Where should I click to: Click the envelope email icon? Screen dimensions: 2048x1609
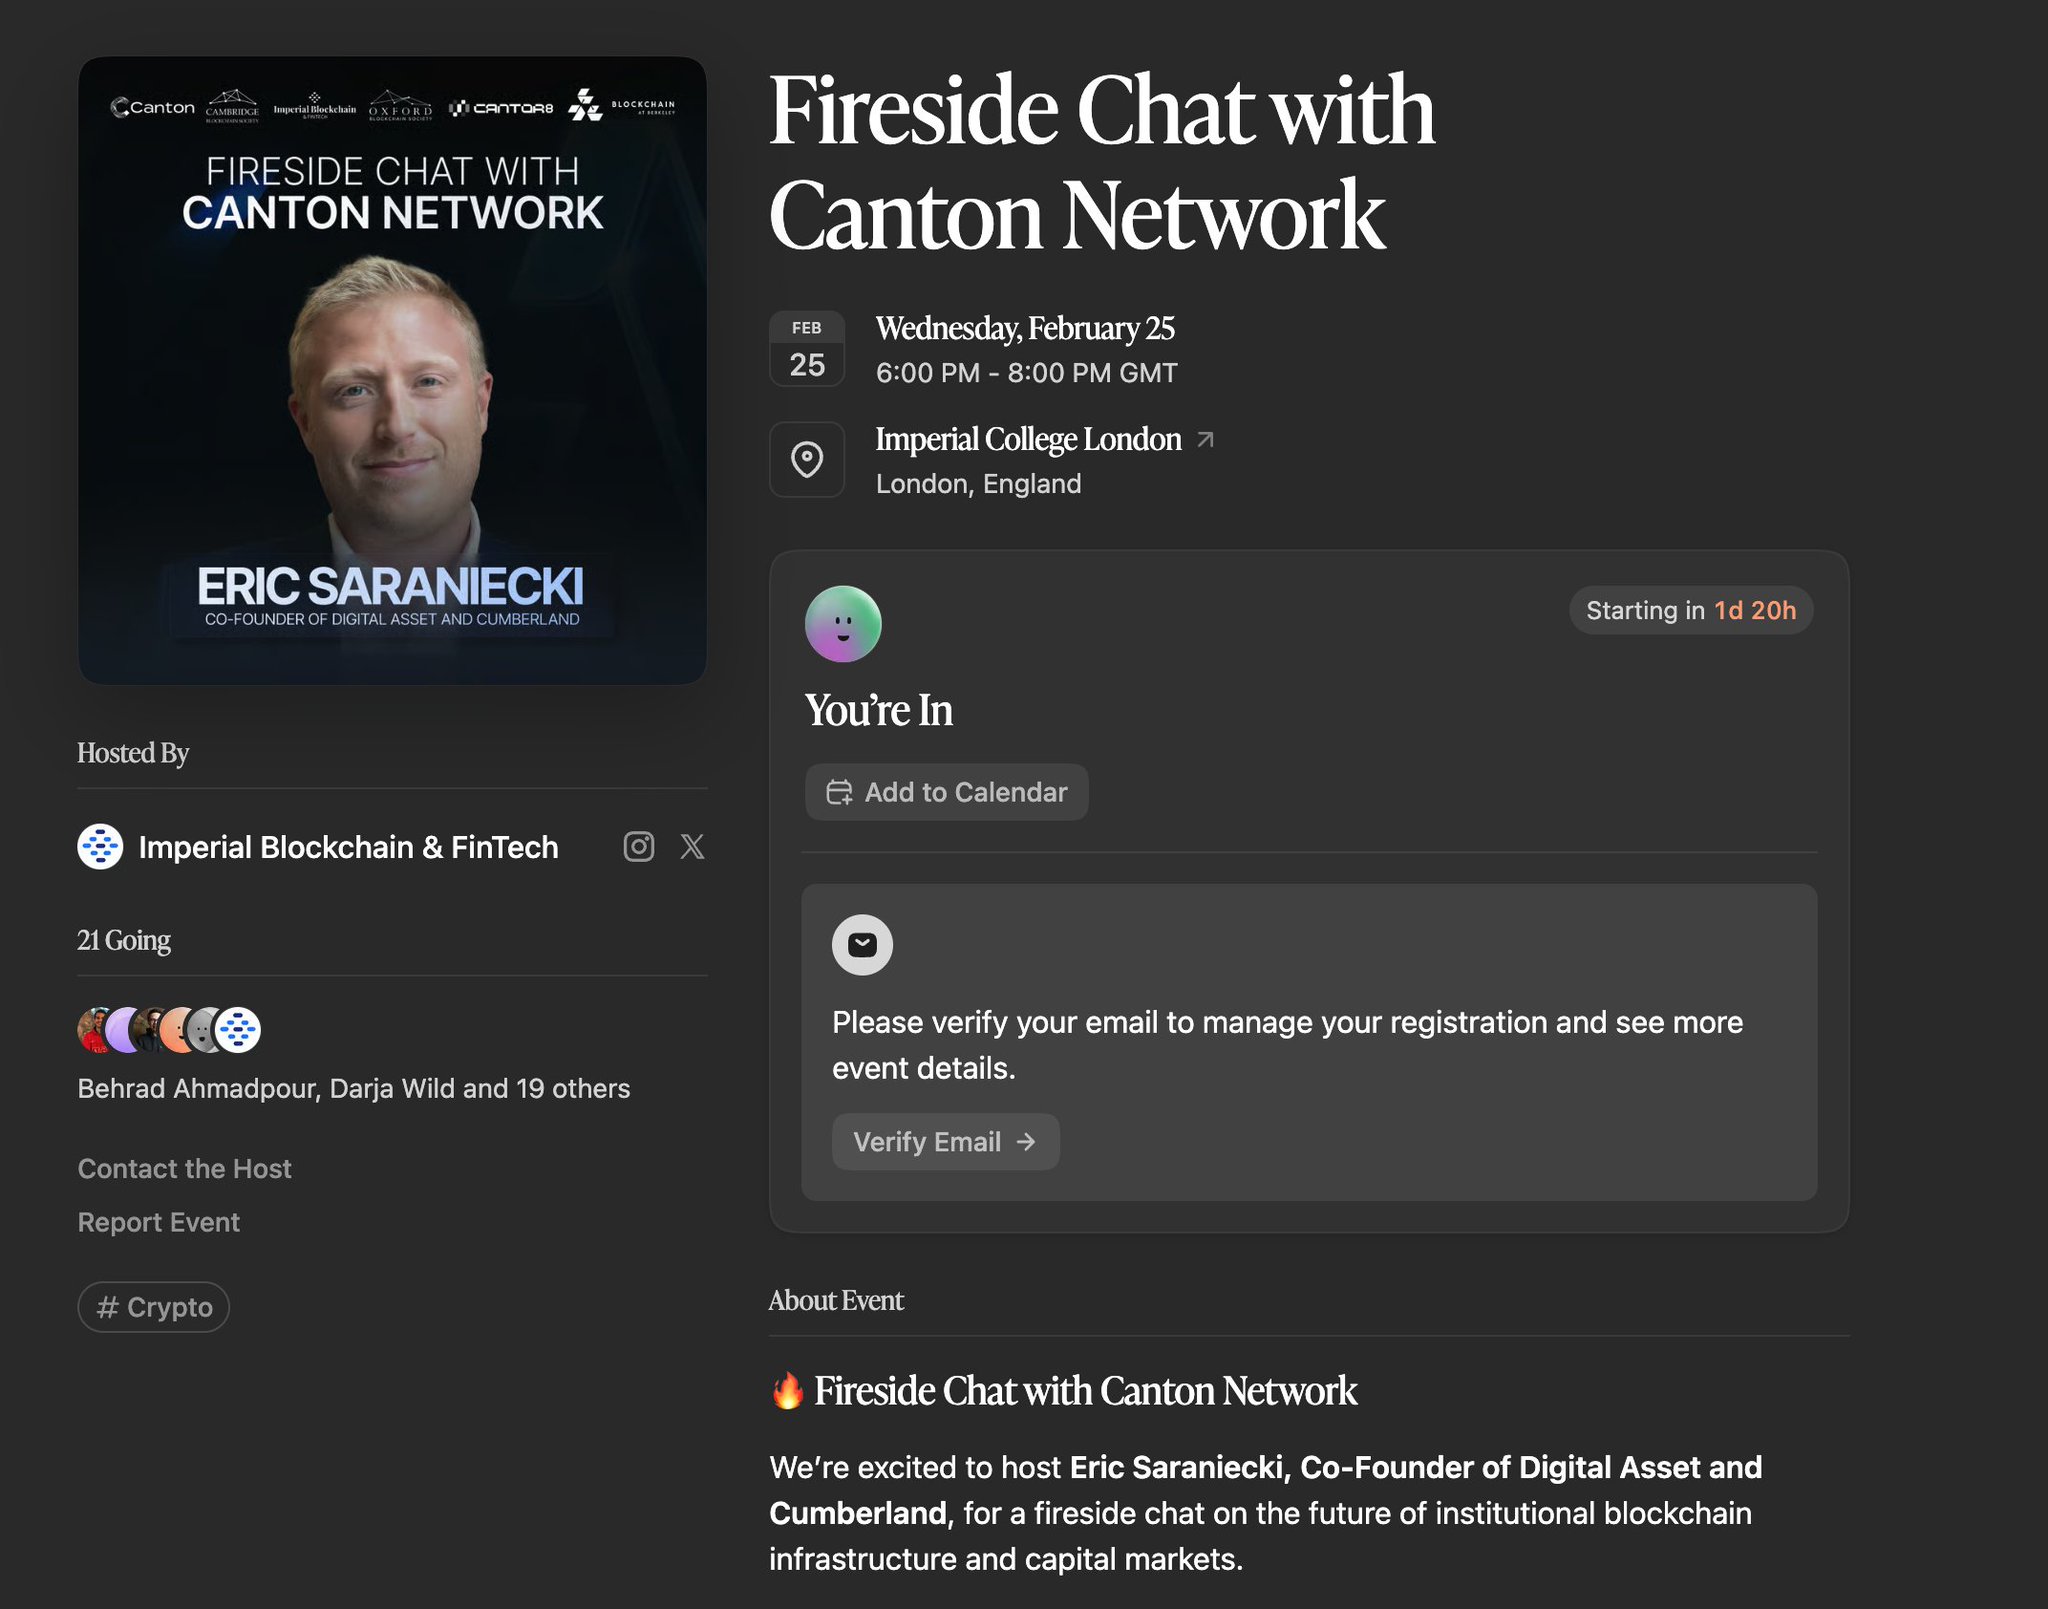pos(862,945)
